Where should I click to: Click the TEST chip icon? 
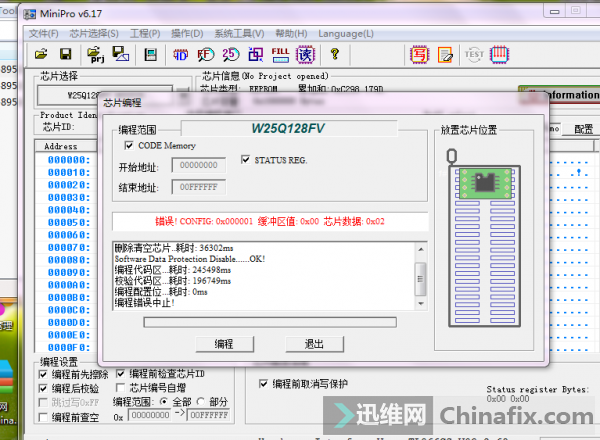point(474,54)
